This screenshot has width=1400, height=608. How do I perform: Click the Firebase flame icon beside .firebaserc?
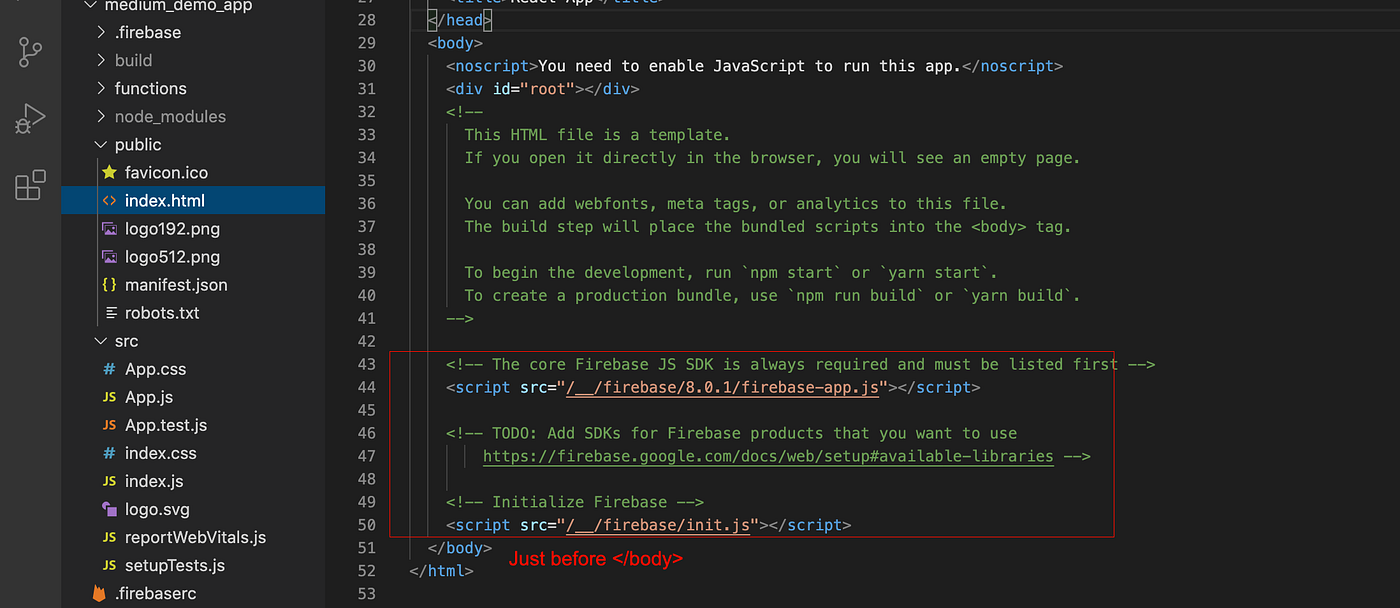[99, 593]
